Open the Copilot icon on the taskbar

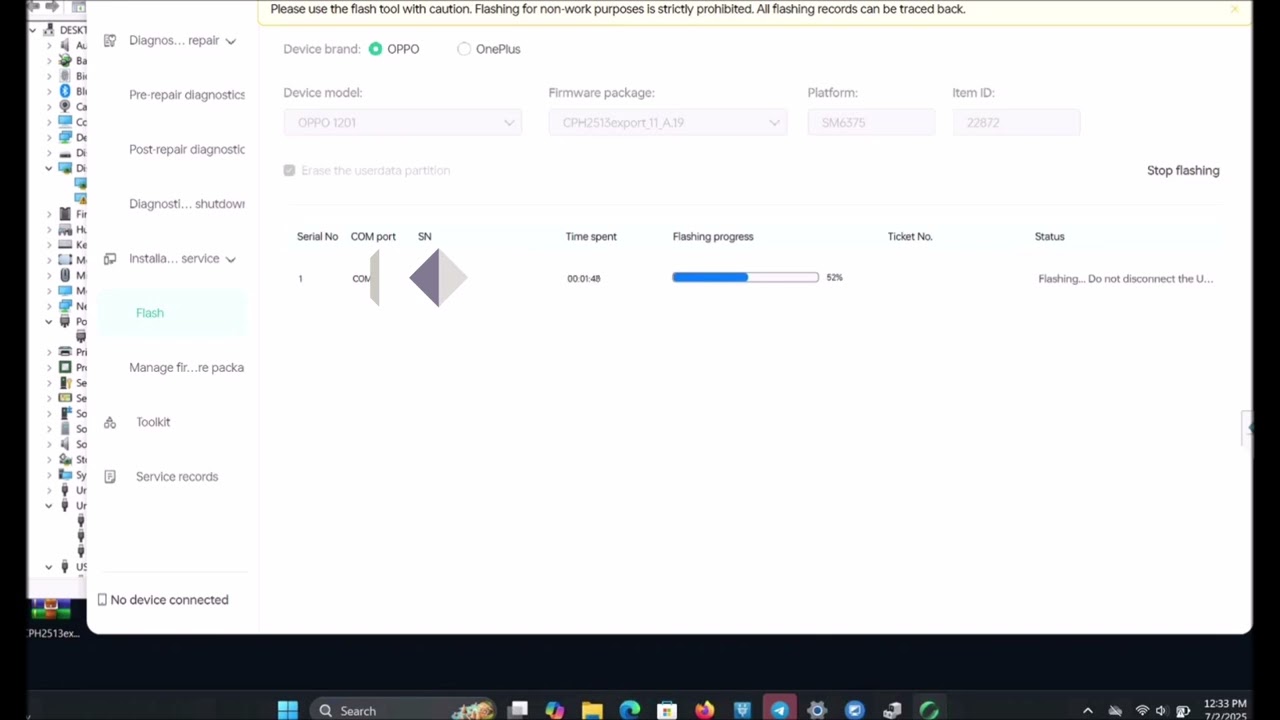click(555, 710)
